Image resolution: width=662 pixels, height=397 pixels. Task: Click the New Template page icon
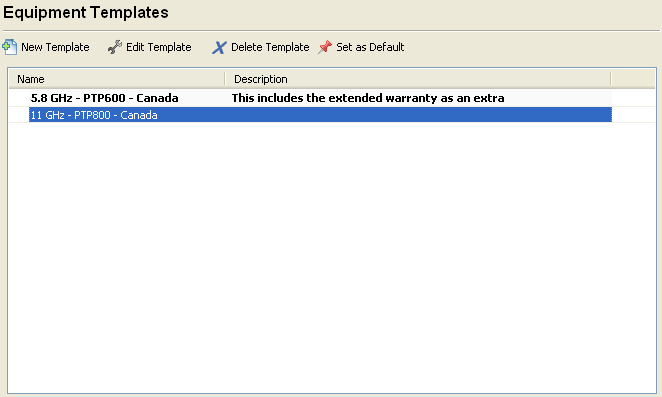tap(9, 47)
